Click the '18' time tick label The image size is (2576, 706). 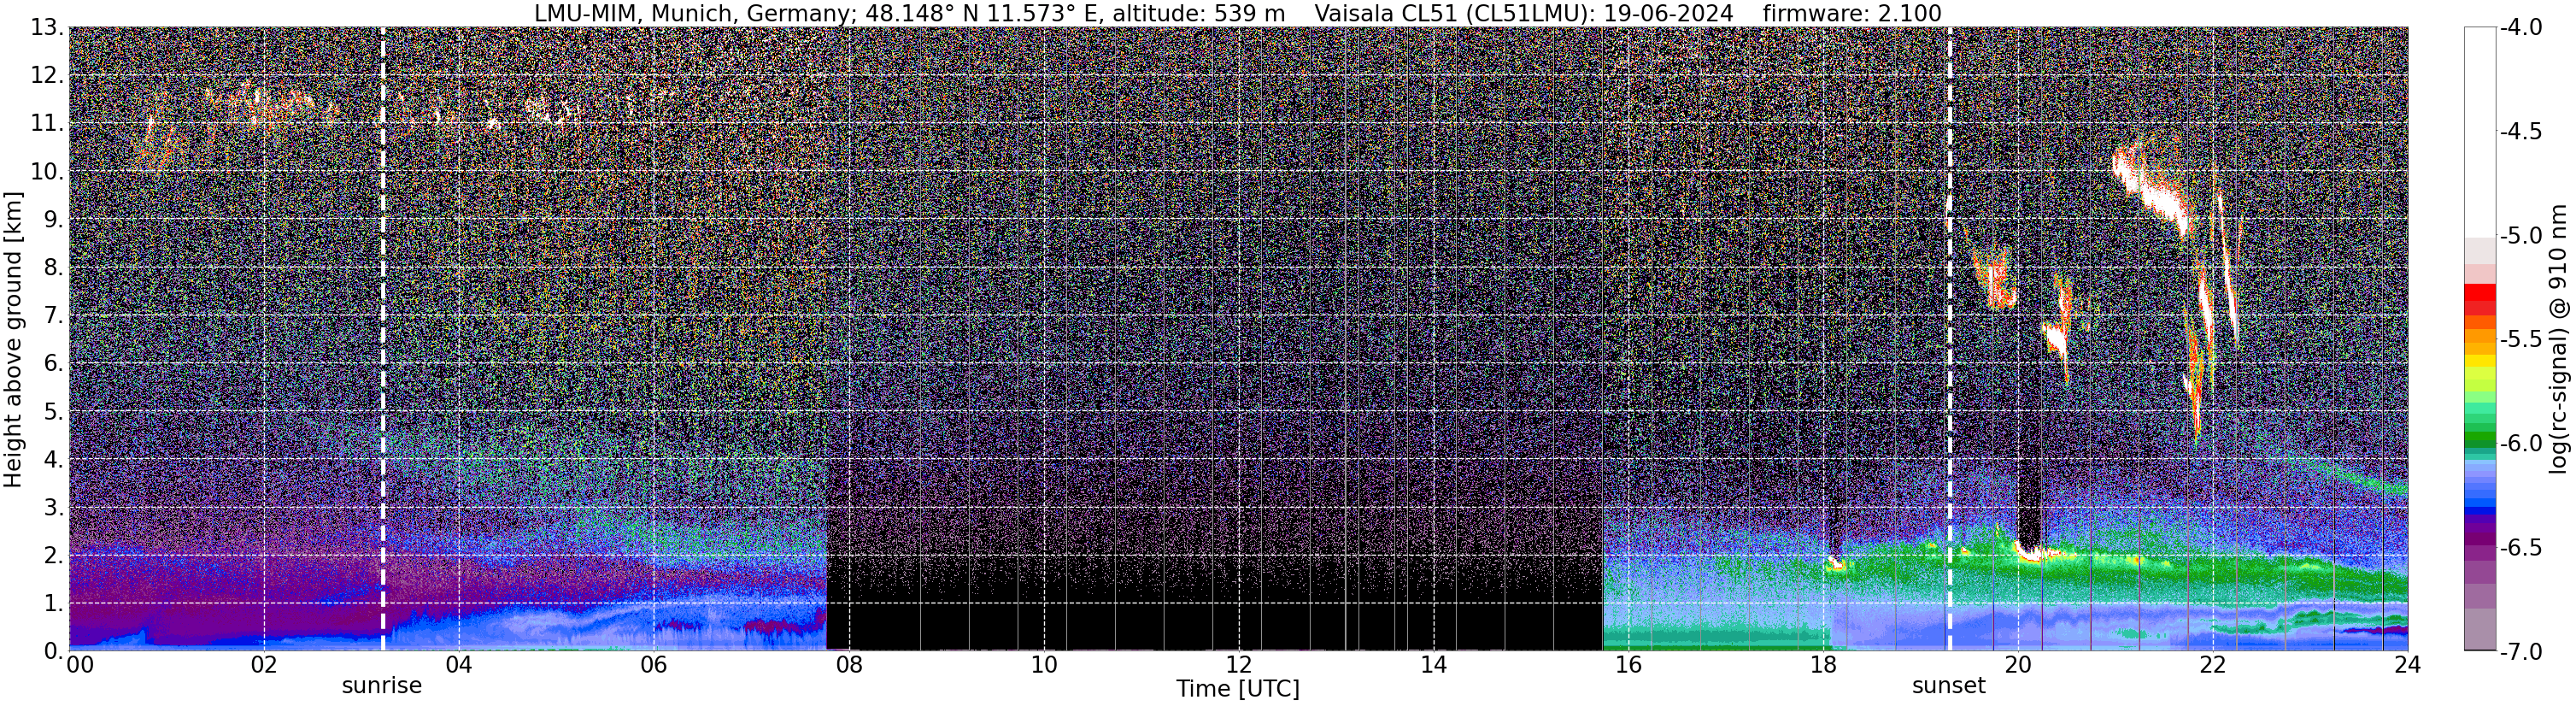point(1823,665)
